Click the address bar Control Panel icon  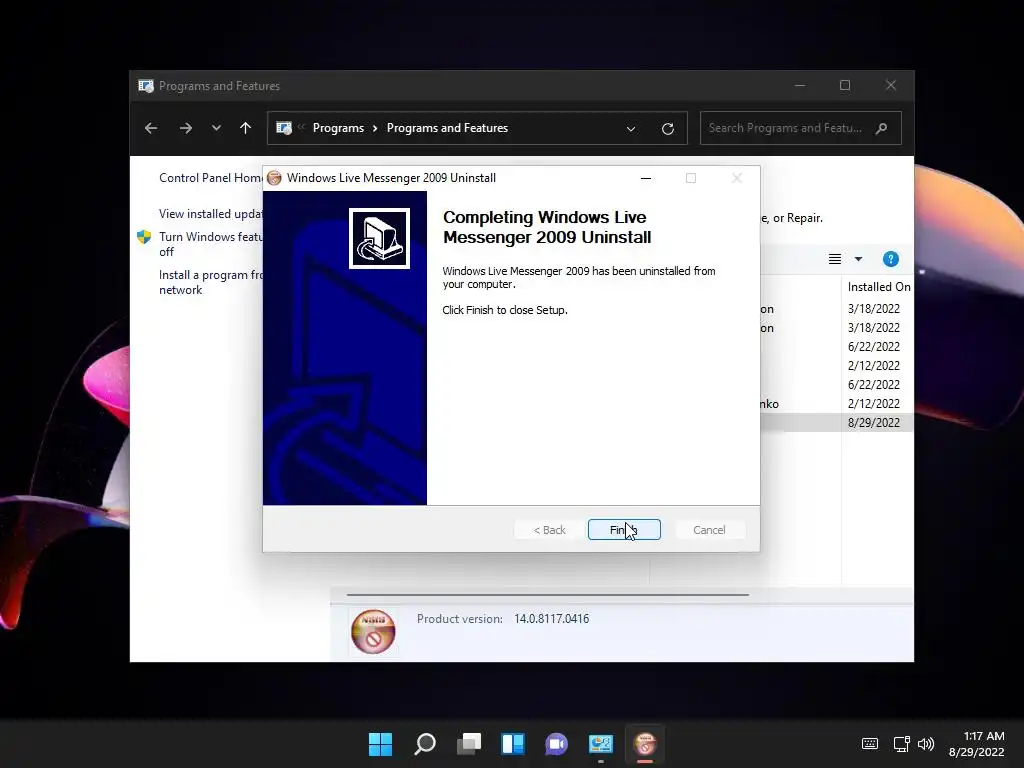click(x=284, y=128)
